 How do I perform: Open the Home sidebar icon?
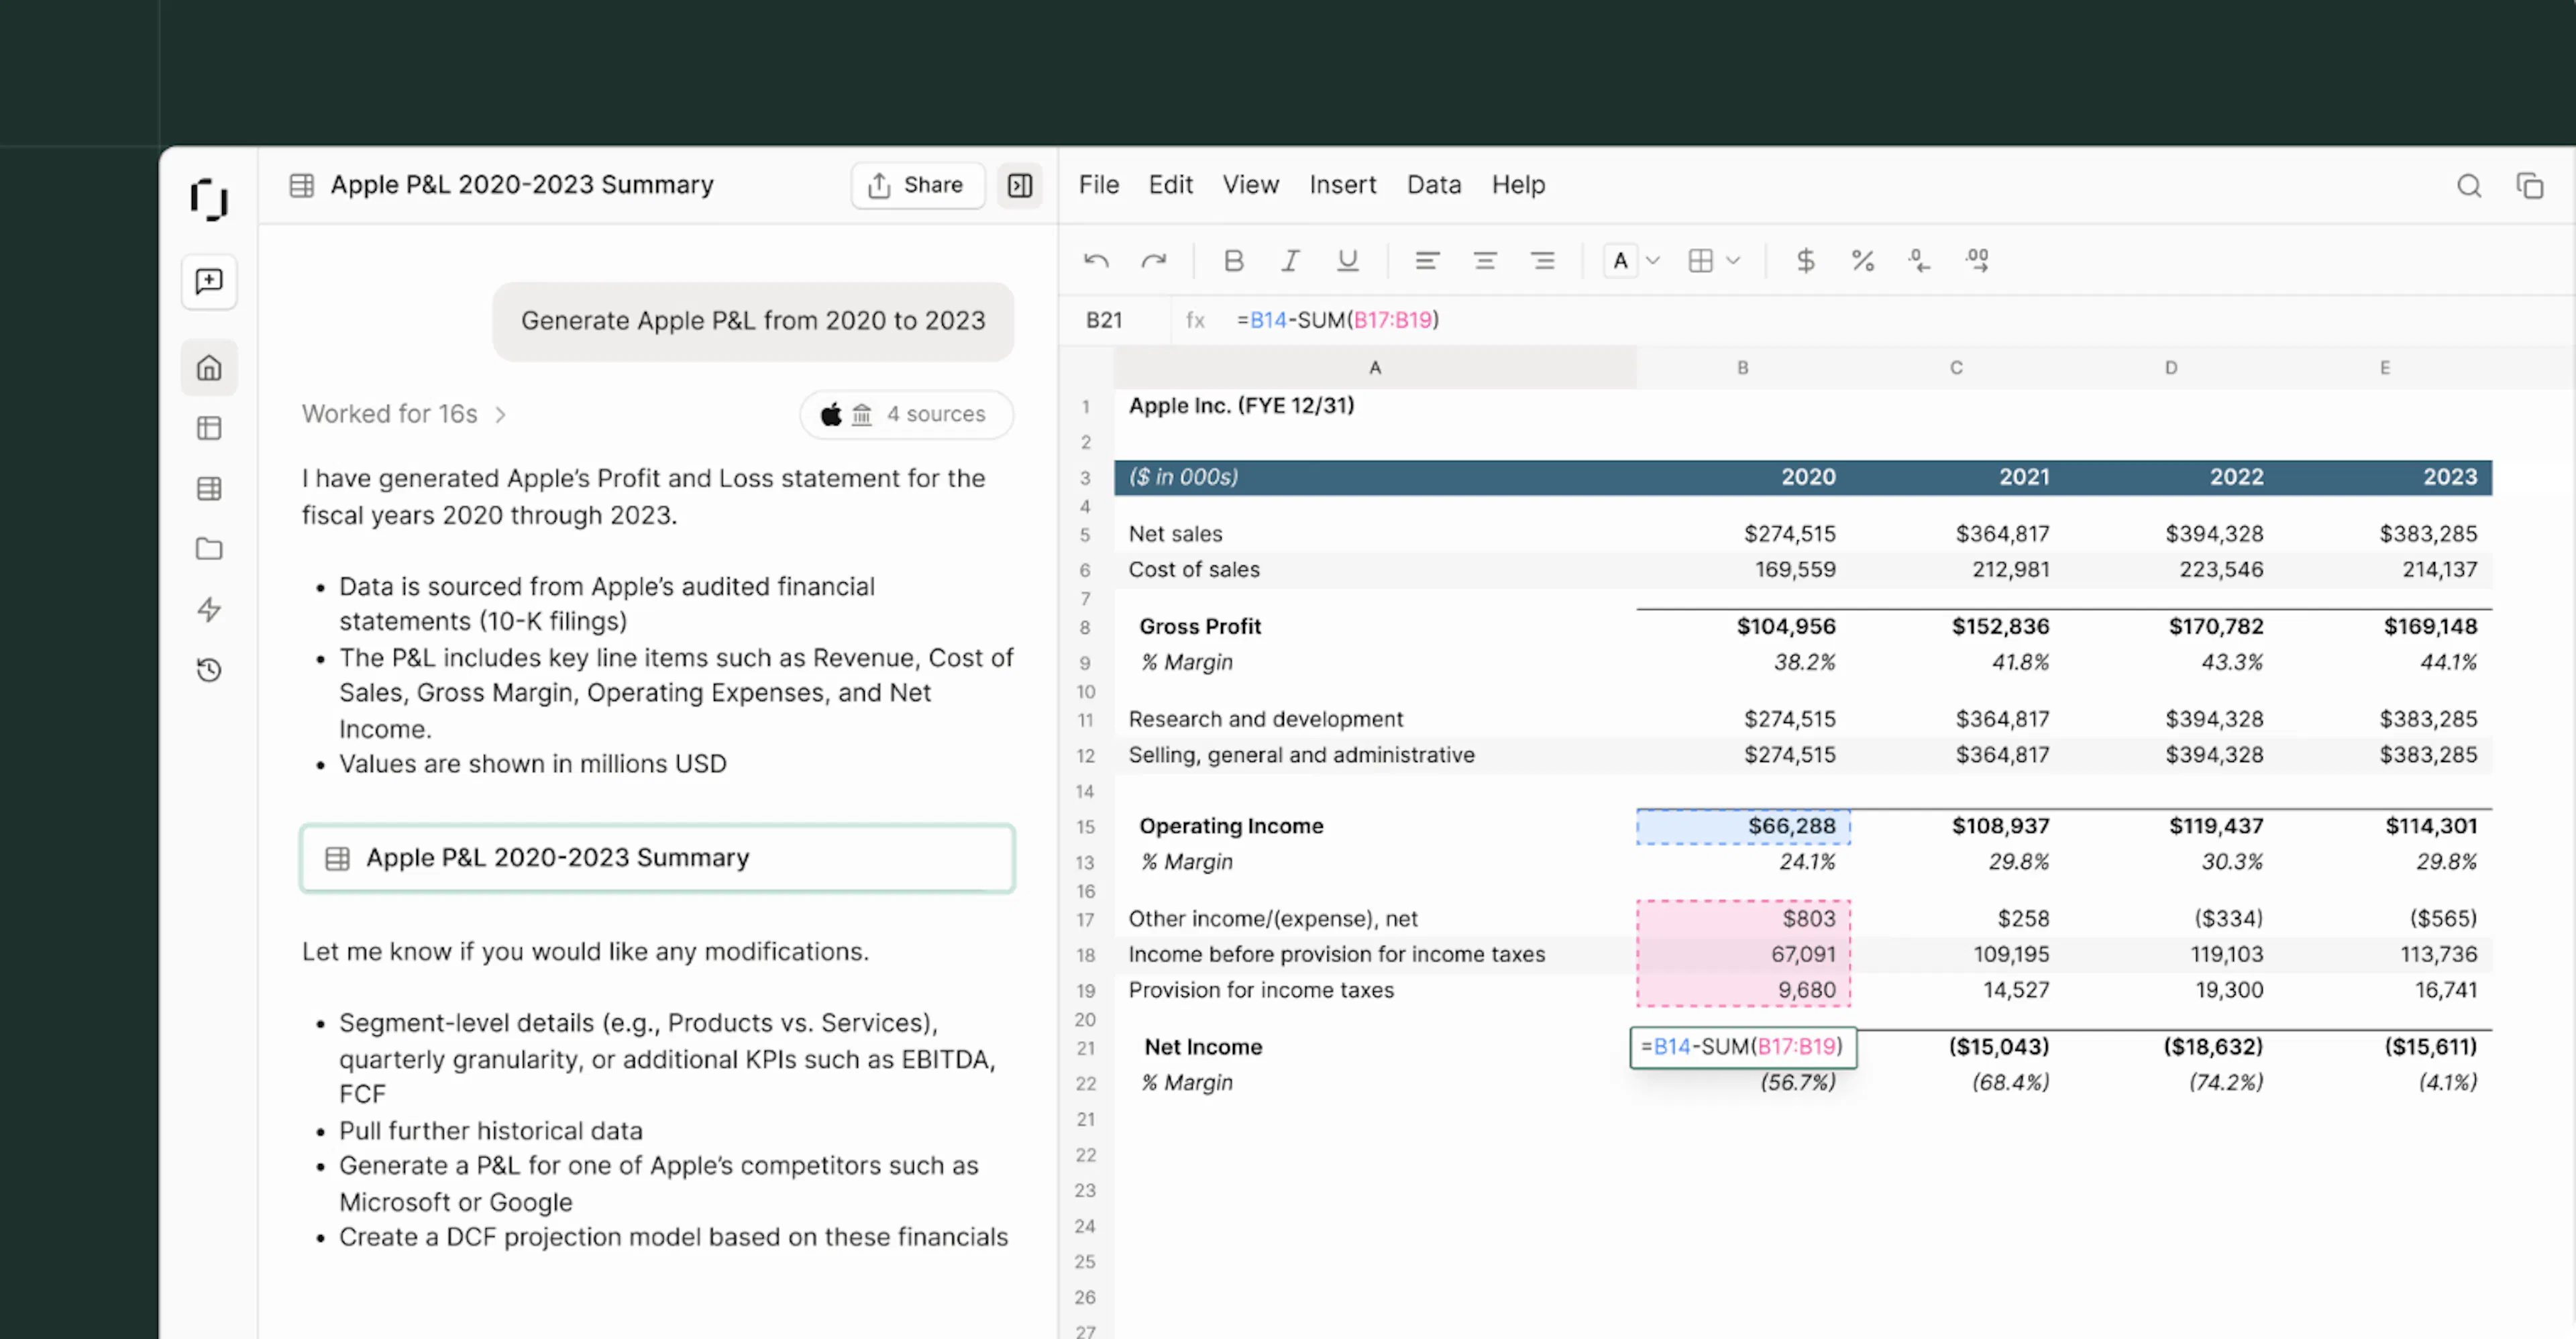click(209, 368)
